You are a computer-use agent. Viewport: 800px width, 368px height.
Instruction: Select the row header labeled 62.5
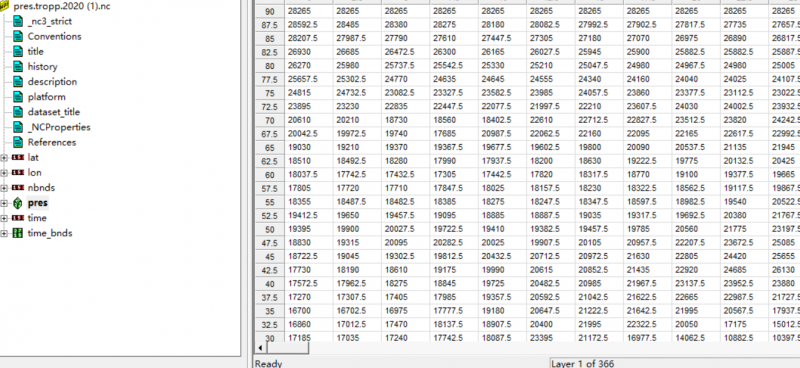(x=270, y=161)
